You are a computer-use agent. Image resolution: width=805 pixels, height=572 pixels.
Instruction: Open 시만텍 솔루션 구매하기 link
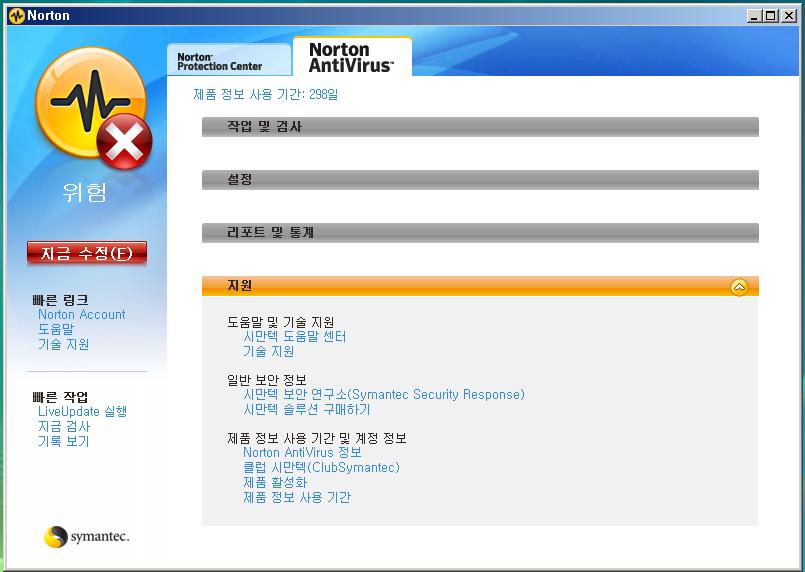click(x=306, y=409)
